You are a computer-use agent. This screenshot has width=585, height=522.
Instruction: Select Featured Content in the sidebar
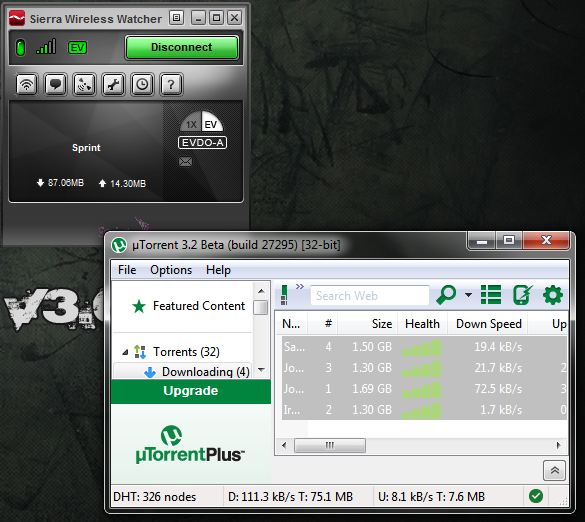click(189, 306)
